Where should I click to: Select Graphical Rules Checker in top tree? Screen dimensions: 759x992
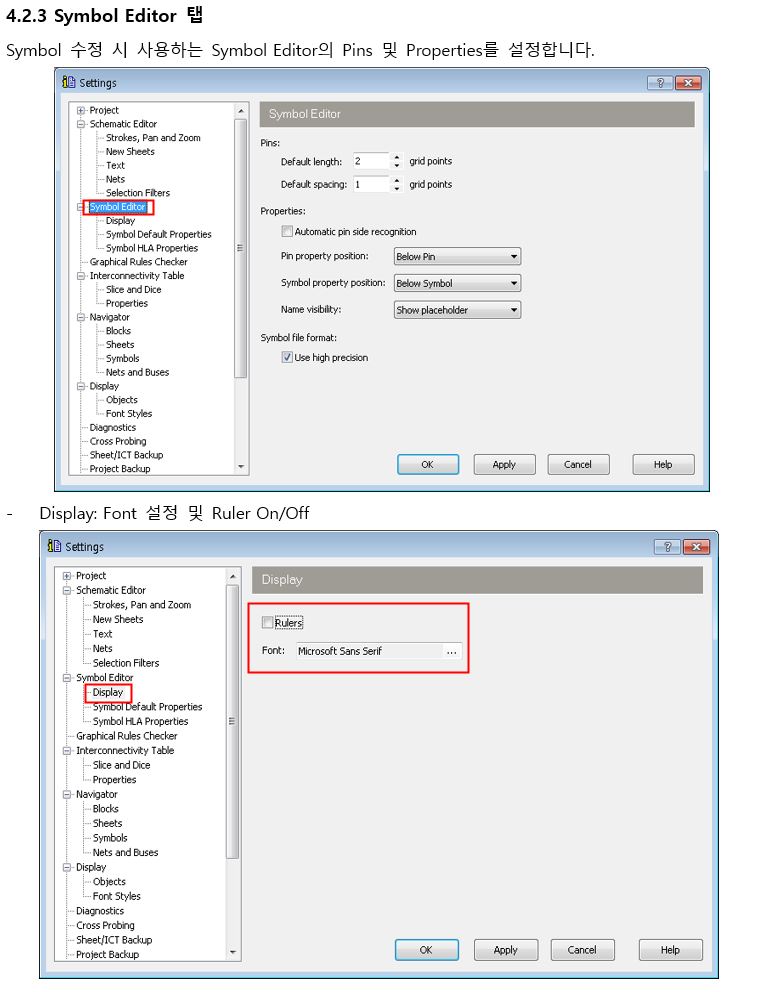coord(138,262)
